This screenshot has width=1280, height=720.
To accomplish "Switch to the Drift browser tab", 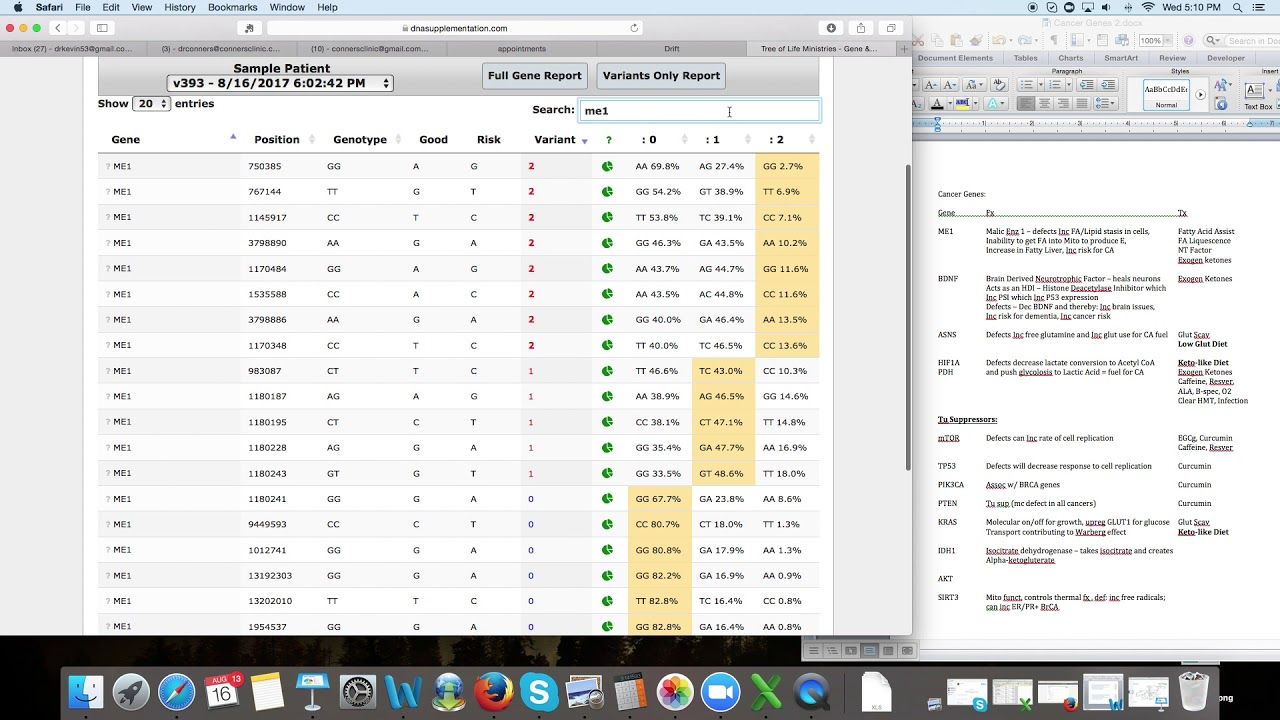I will tap(671, 48).
